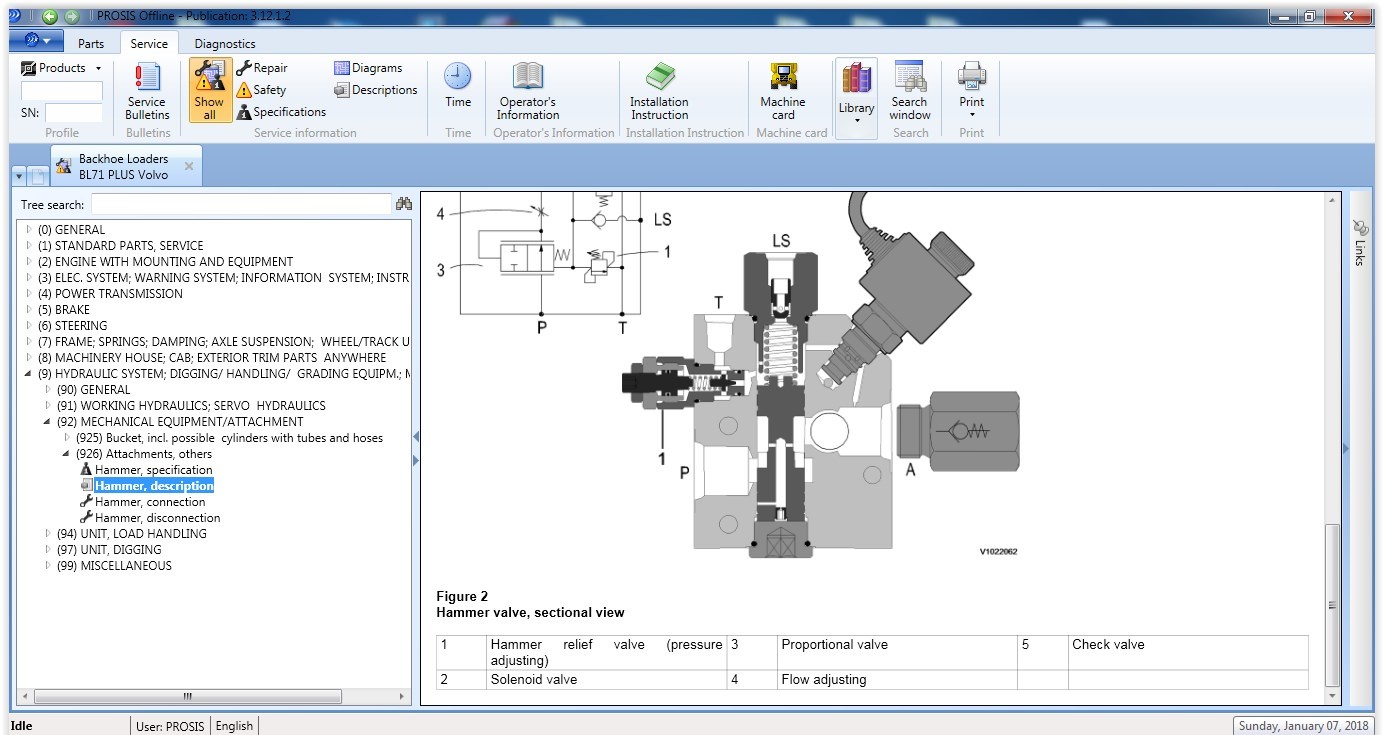Select Hammer, connection in tree
Image resolution: width=1383 pixels, height=735 pixels.
click(x=150, y=502)
